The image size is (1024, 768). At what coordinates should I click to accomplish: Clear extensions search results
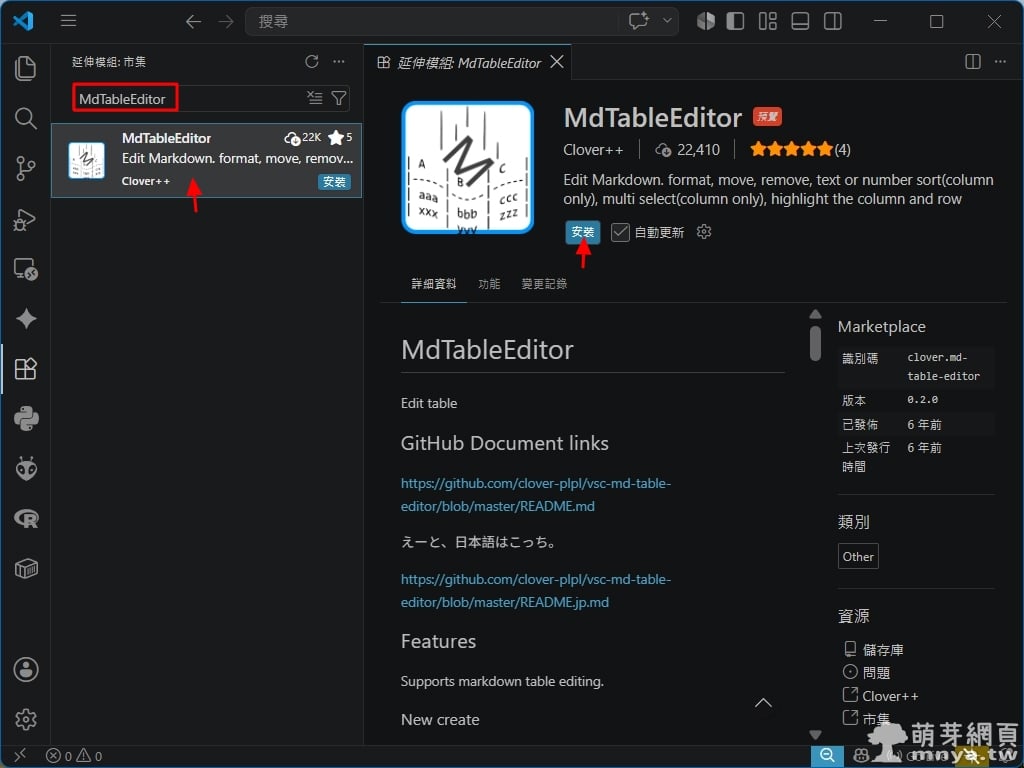click(x=315, y=98)
